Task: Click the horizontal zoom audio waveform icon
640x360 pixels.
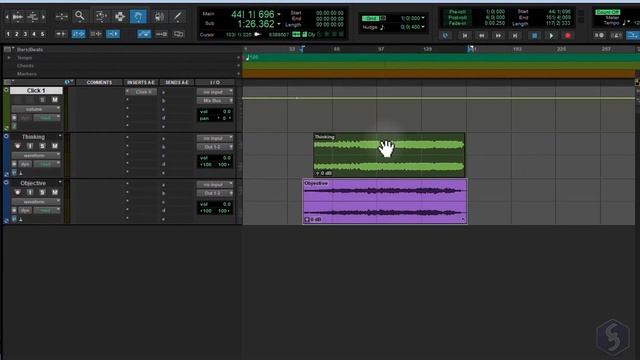Action: 18,17
